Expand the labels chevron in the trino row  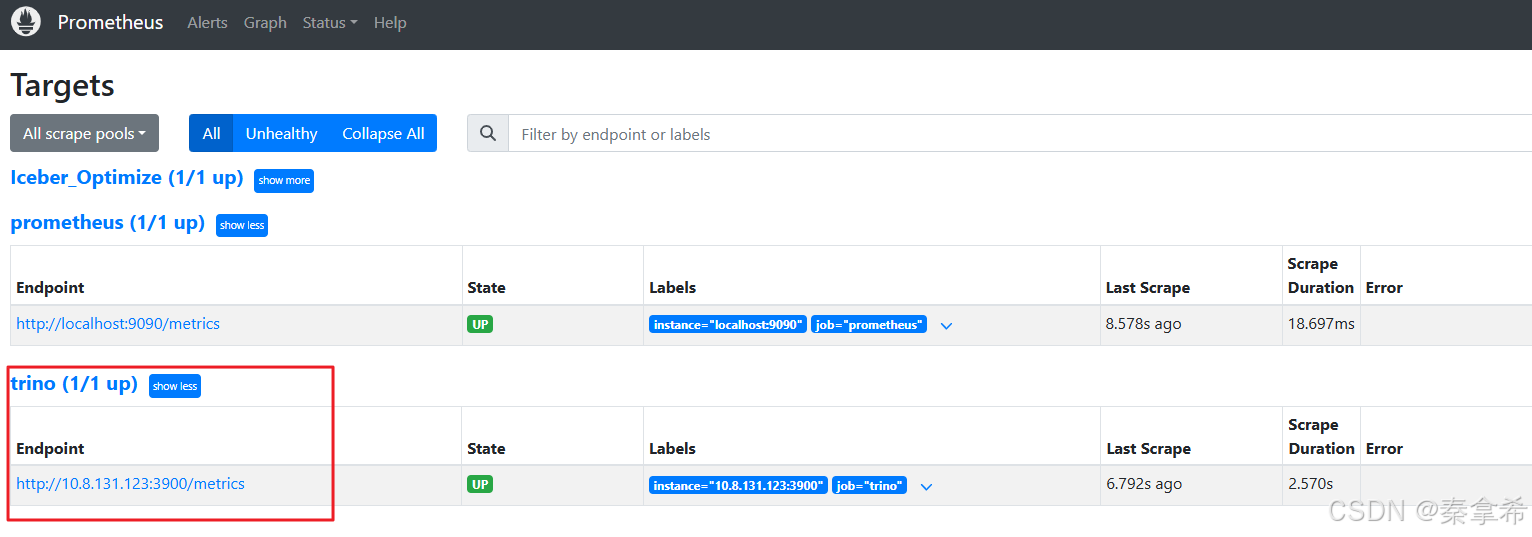pyautogui.click(x=926, y=487)
